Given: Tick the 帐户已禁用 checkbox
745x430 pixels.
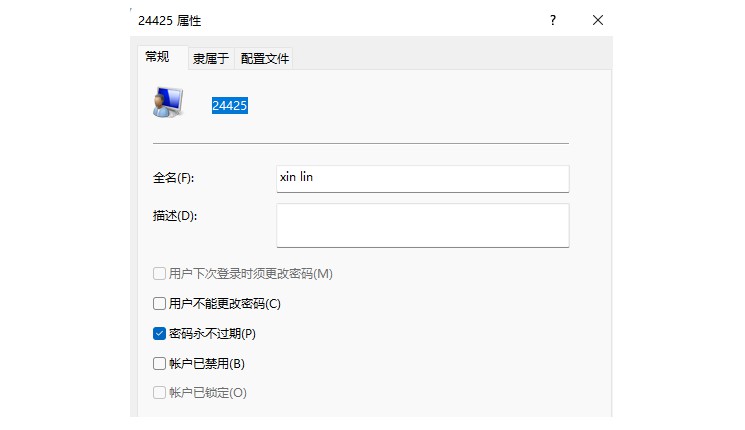Looking at the screenshot, I should click(x=159, y=363).
